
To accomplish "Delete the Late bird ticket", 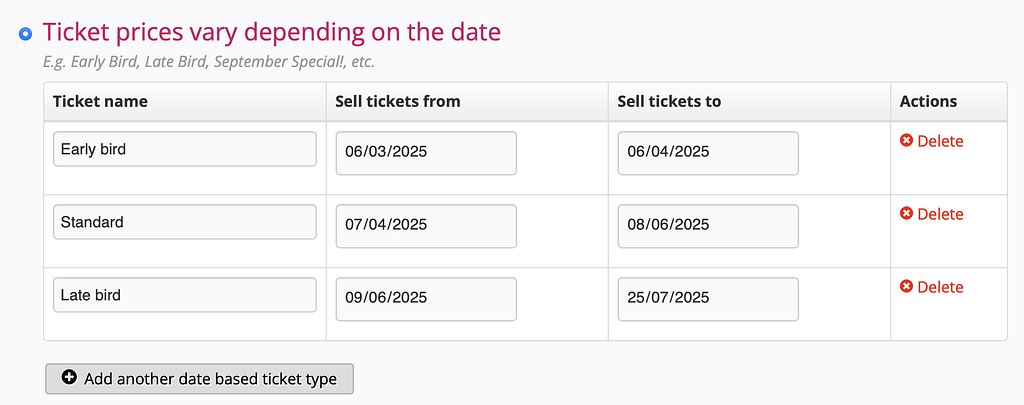I will point(932,287).
